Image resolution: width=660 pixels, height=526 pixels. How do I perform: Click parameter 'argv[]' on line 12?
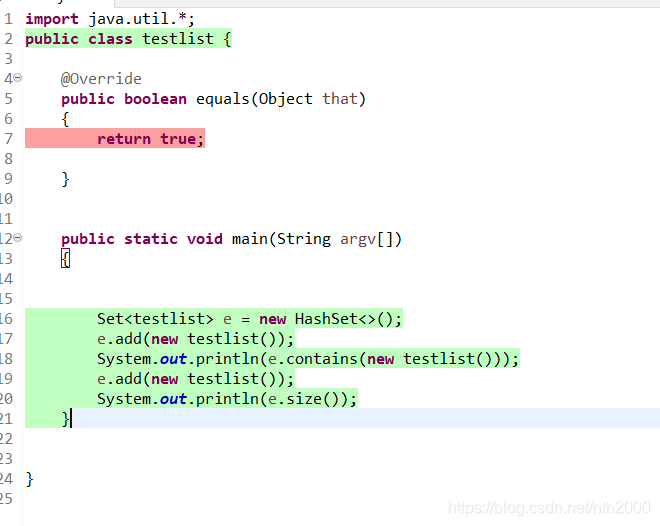point(367,239)
